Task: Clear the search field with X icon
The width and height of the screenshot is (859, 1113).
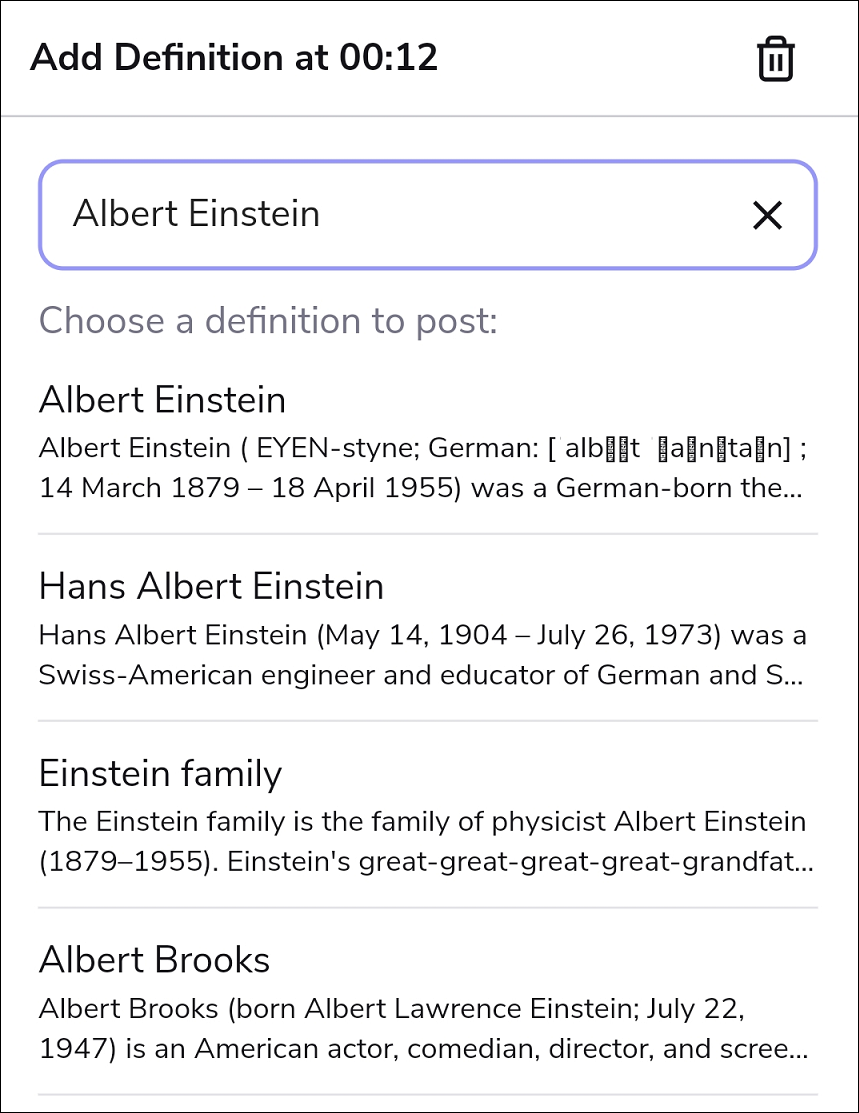Action: click(x=767, y=215)
